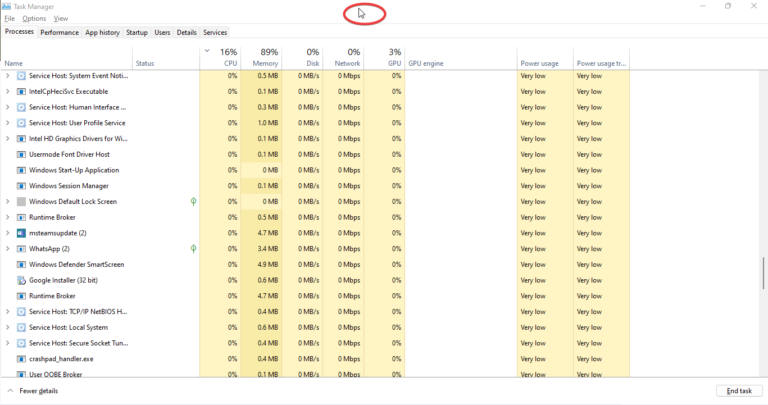Expand the WhatsApp (2) process group
The width and height of the screenshot is (768, 405).
pos(8,249)
